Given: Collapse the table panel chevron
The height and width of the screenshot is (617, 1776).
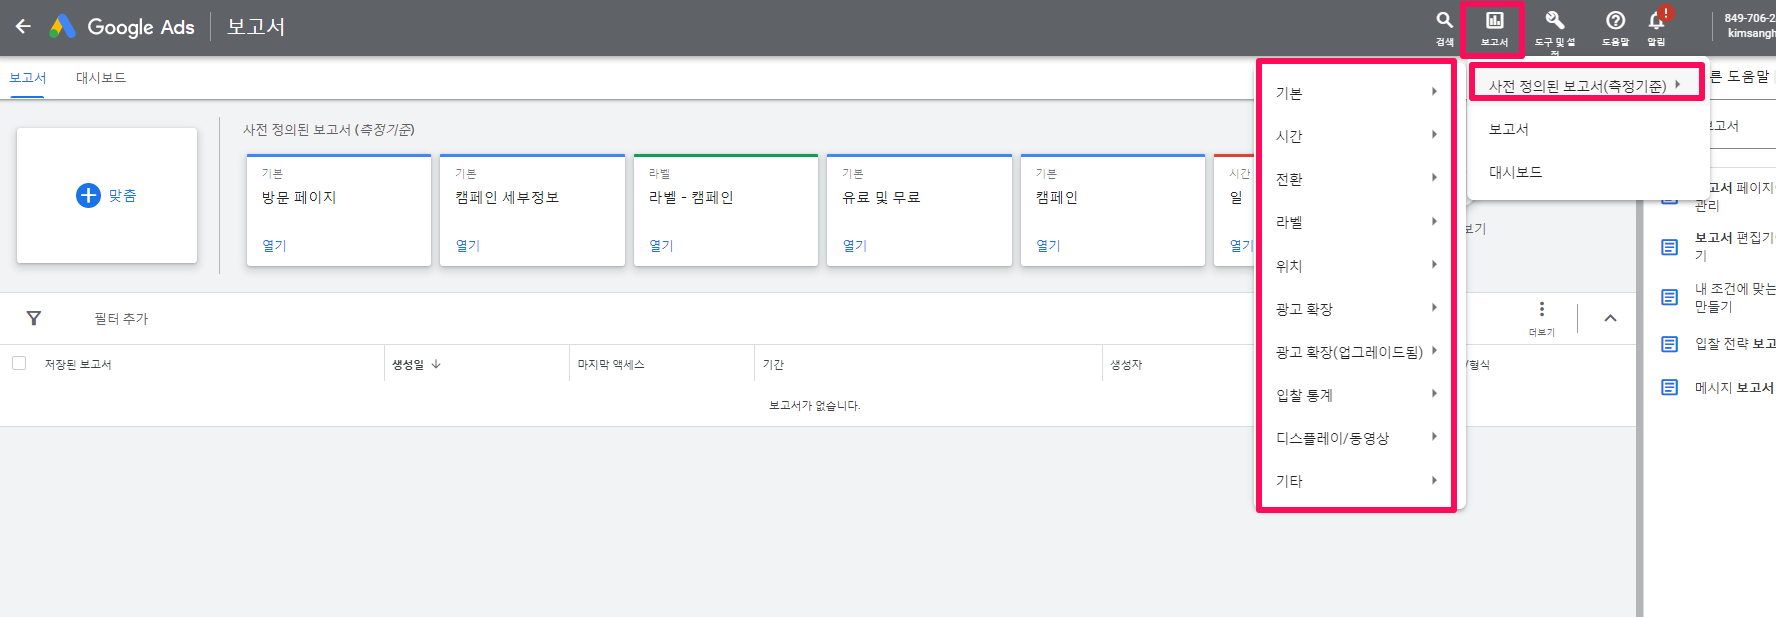Looking at the screenshot, I should coord(1610,318).
